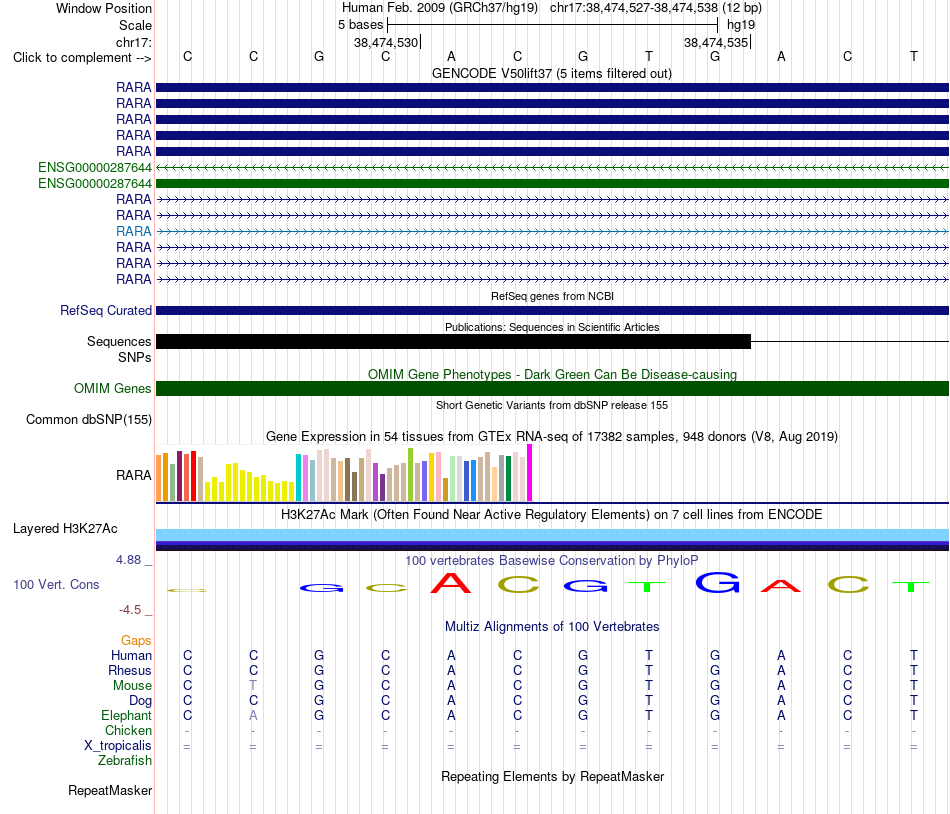Open the GENCODE V50lift37 track title
This screenshot has height=814, width=950.
pos(551,73)
